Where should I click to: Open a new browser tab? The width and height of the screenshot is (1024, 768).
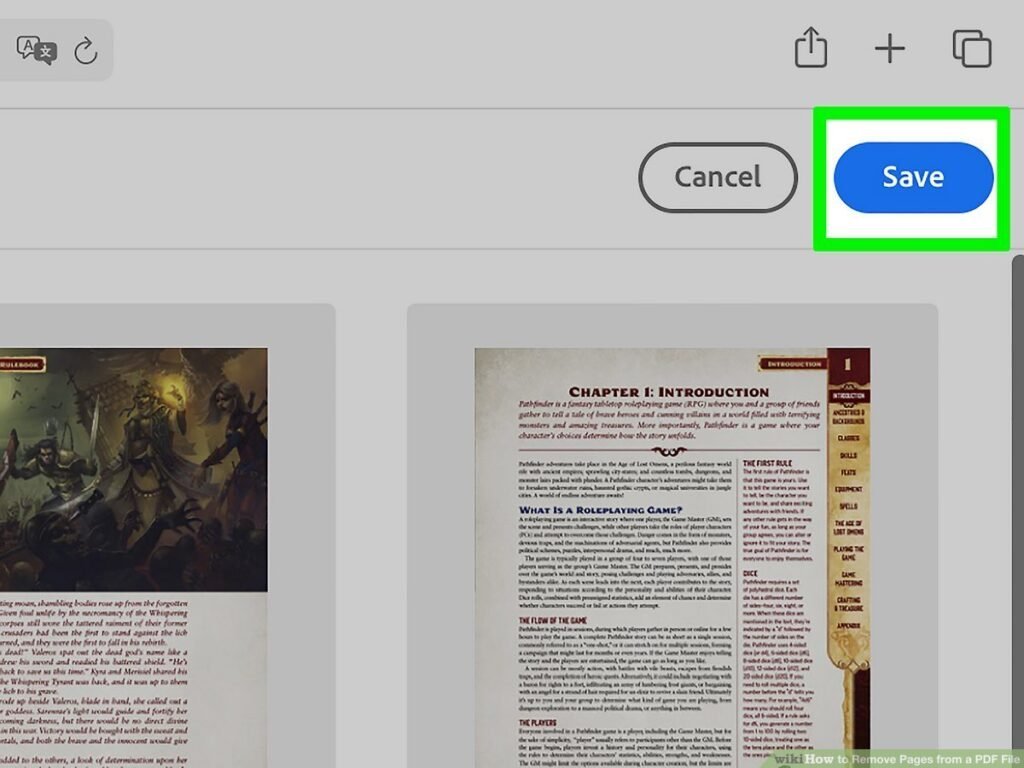pos(889,48)
